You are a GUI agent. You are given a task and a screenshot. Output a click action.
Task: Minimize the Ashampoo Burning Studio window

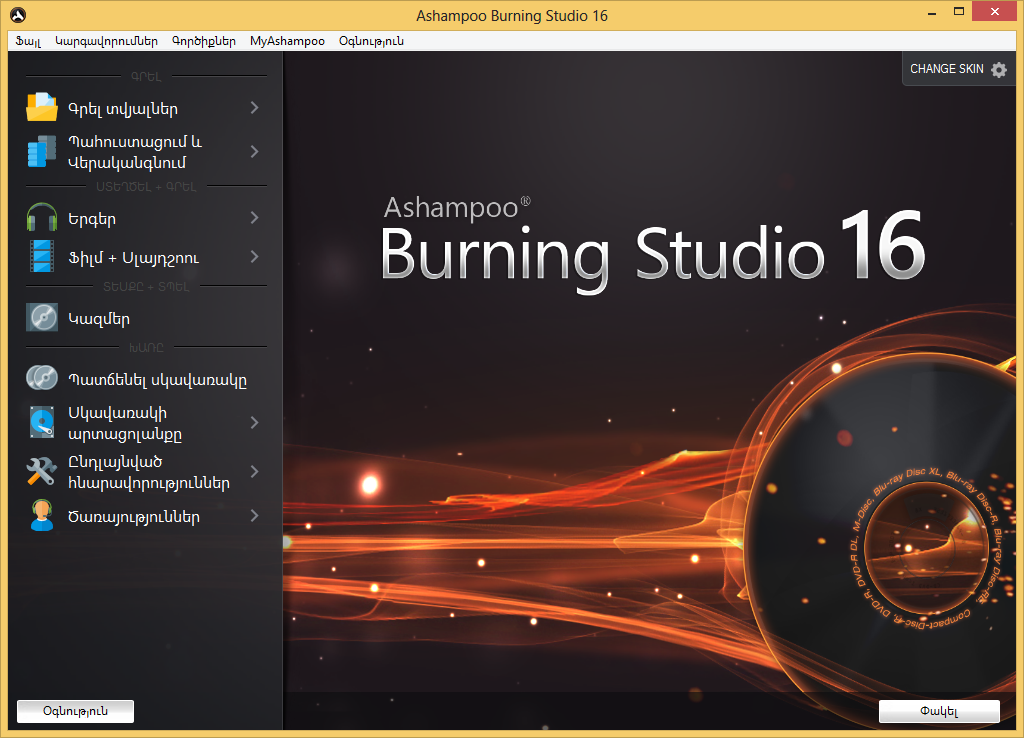tap(932, 12)
